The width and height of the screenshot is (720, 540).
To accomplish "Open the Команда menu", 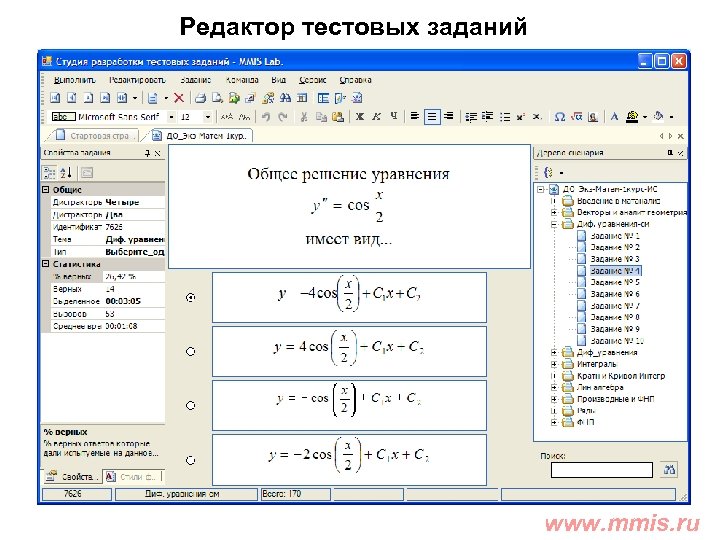I will (242, 80).
